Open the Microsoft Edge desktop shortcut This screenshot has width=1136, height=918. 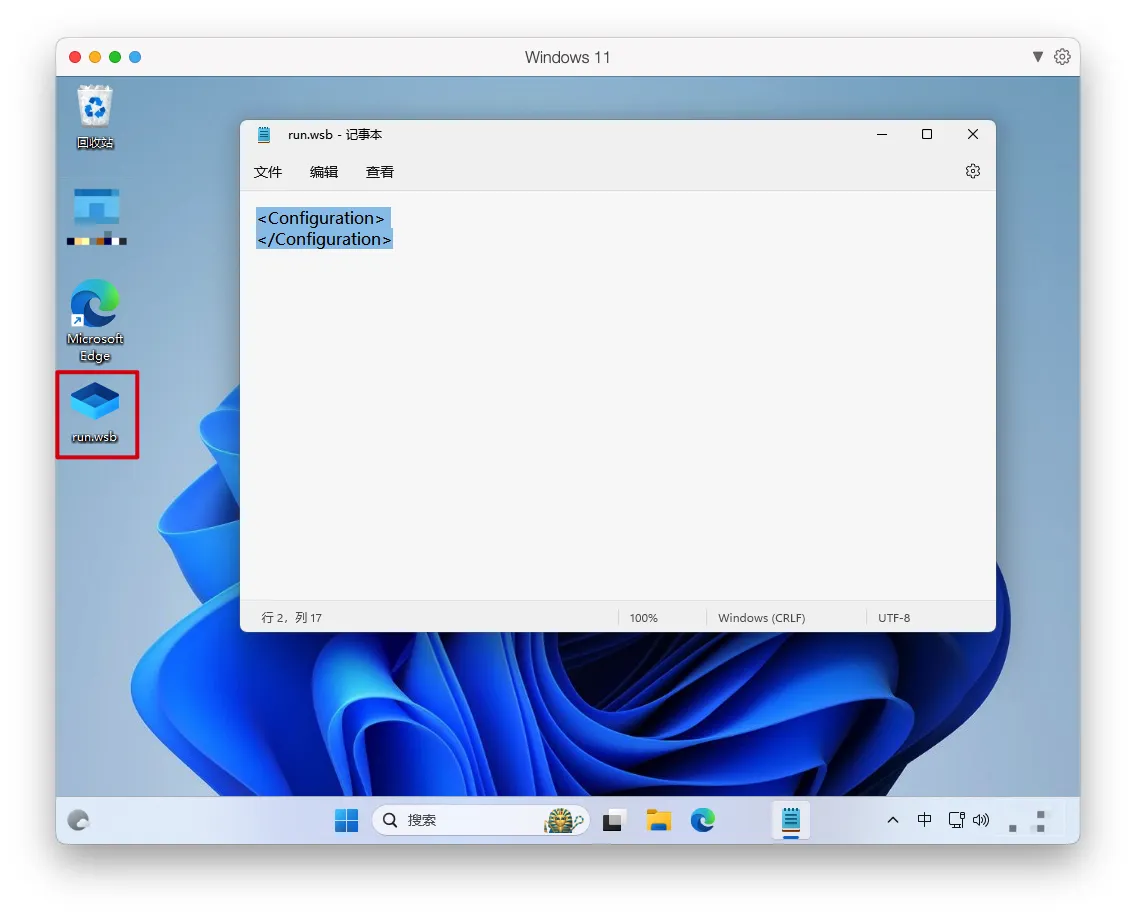[x=95, y=320]
